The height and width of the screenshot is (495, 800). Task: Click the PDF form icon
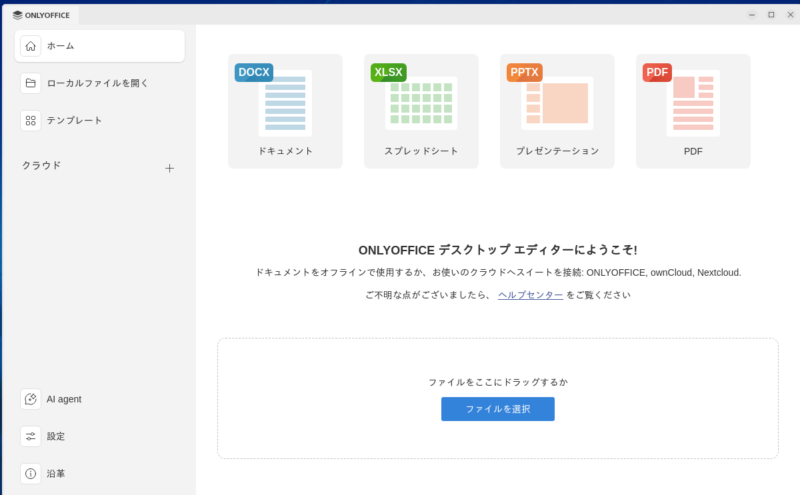[692, 101]
